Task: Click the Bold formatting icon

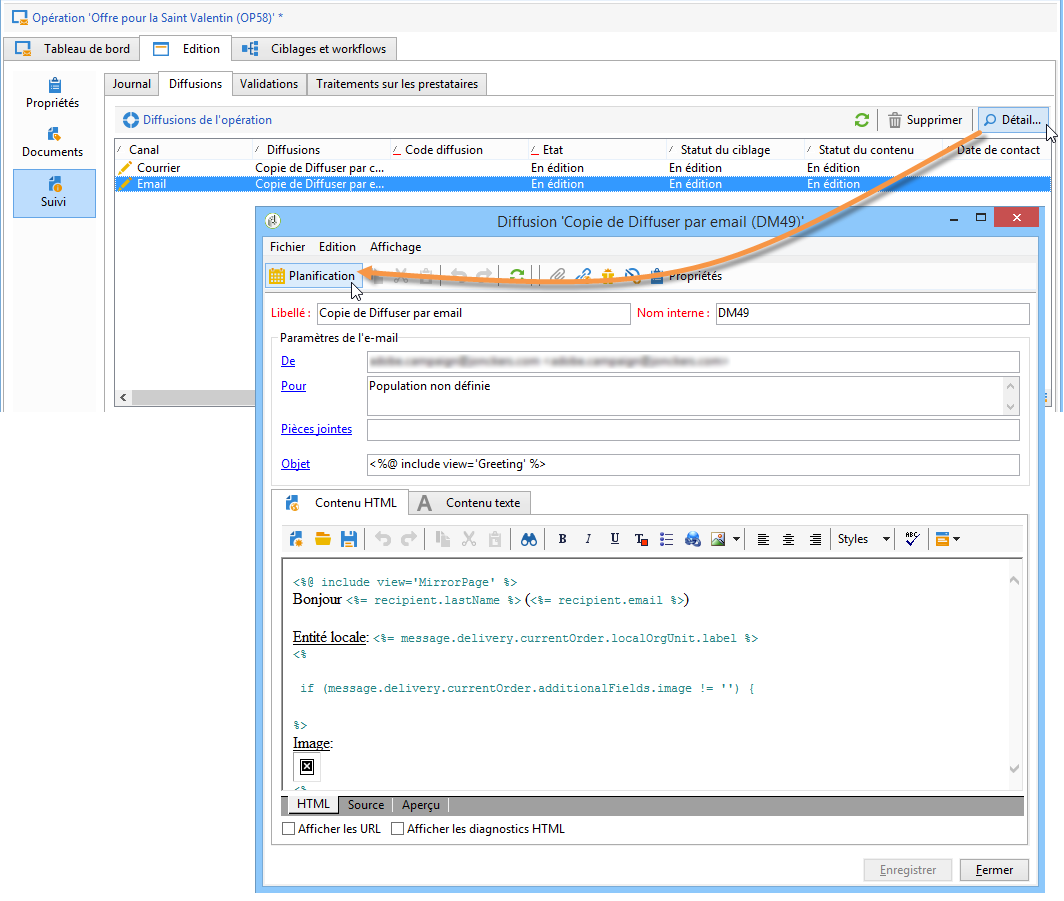Action: [563, 539]
